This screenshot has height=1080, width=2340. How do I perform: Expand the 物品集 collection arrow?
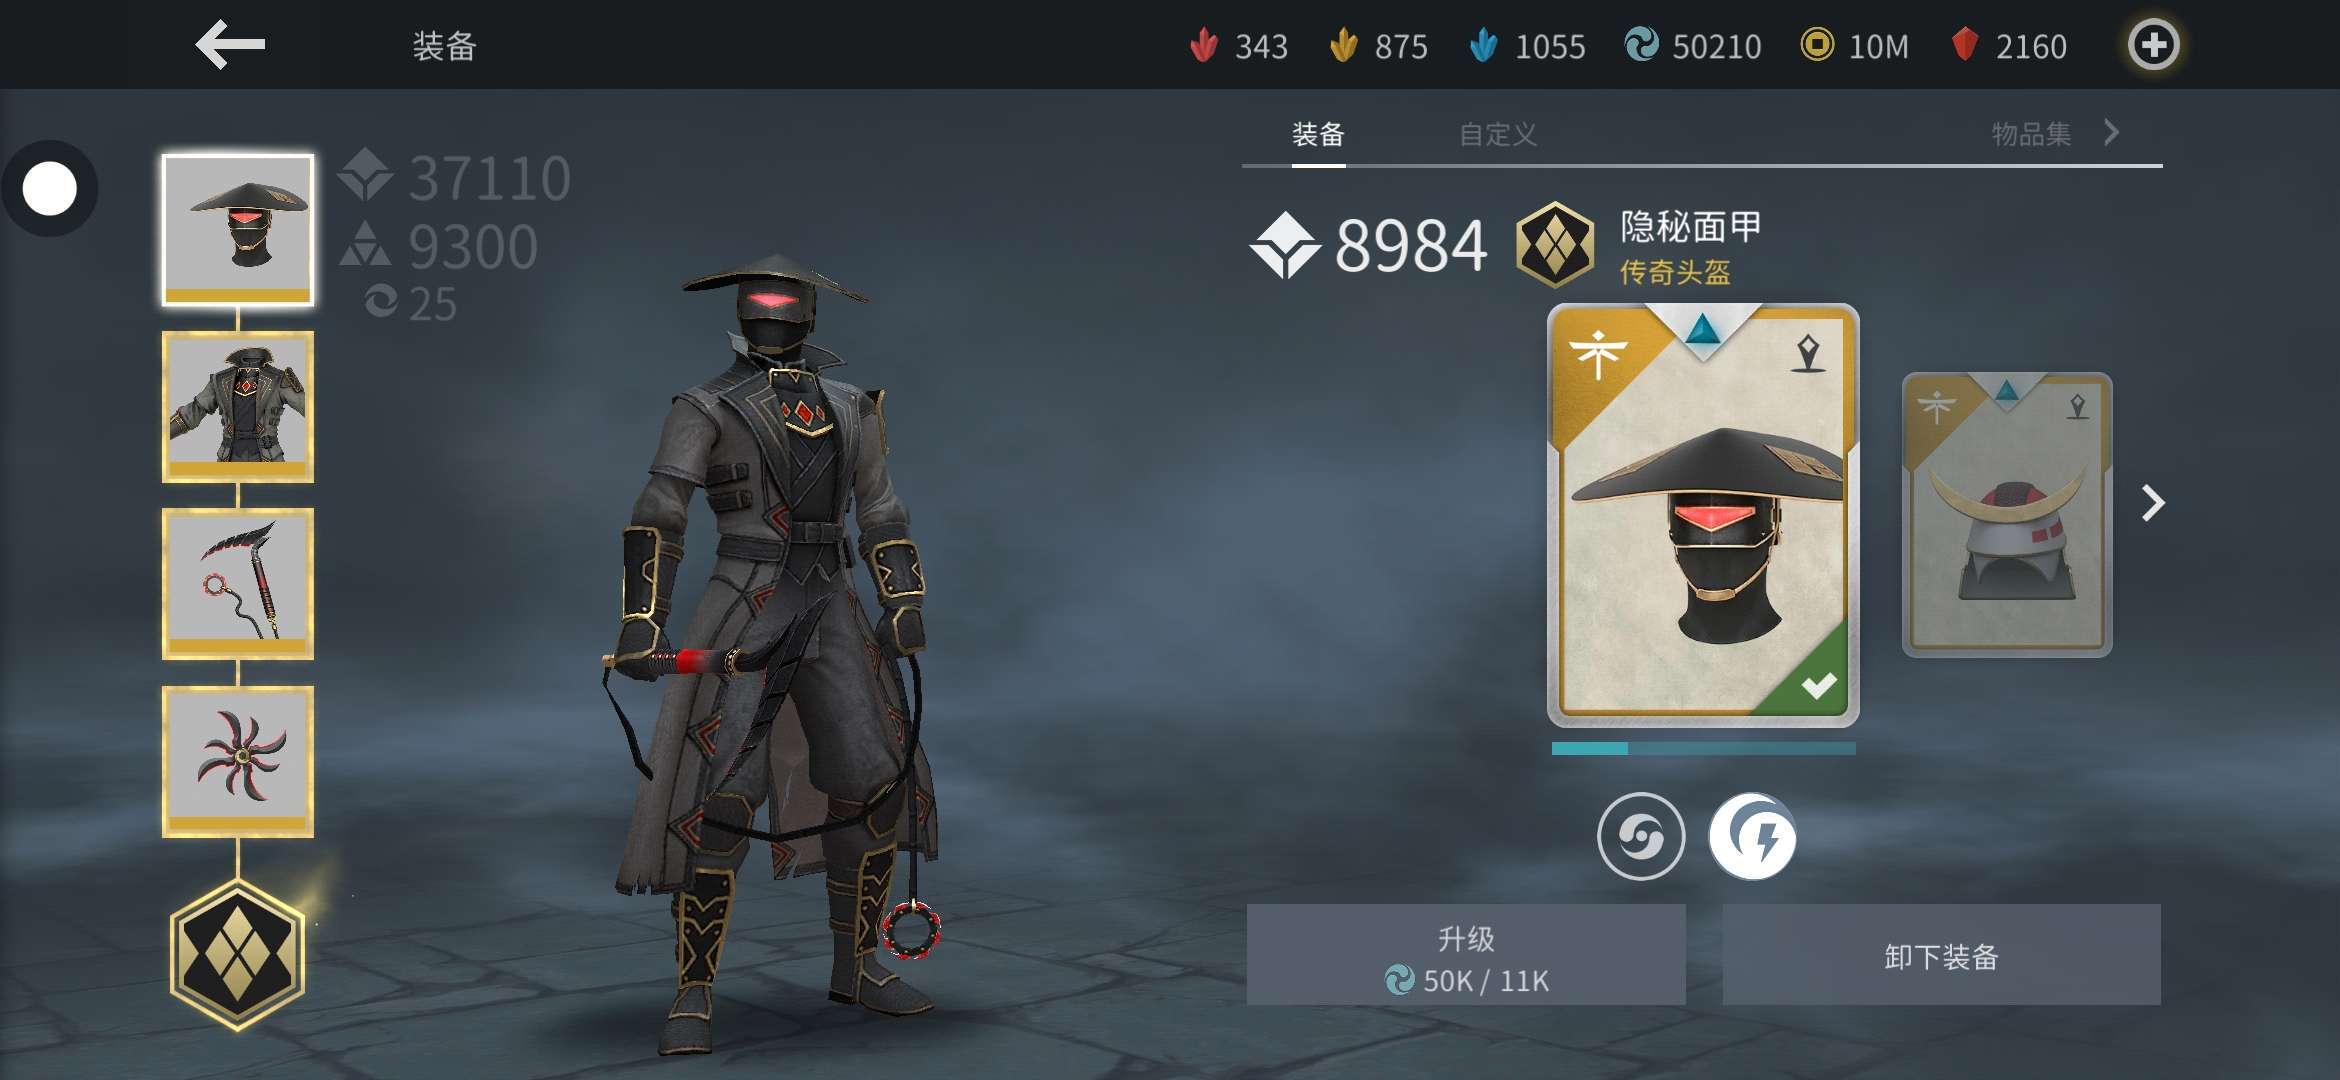pyautogui.click(x=2112, y=132)
